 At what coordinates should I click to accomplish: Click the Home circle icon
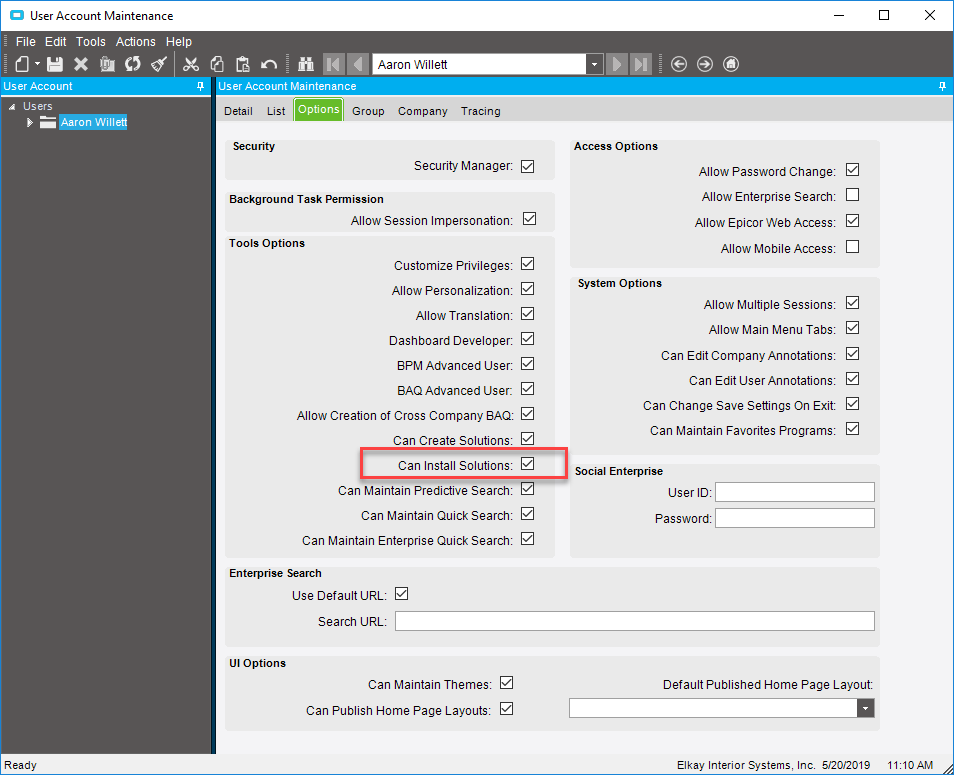click(731, 64)
